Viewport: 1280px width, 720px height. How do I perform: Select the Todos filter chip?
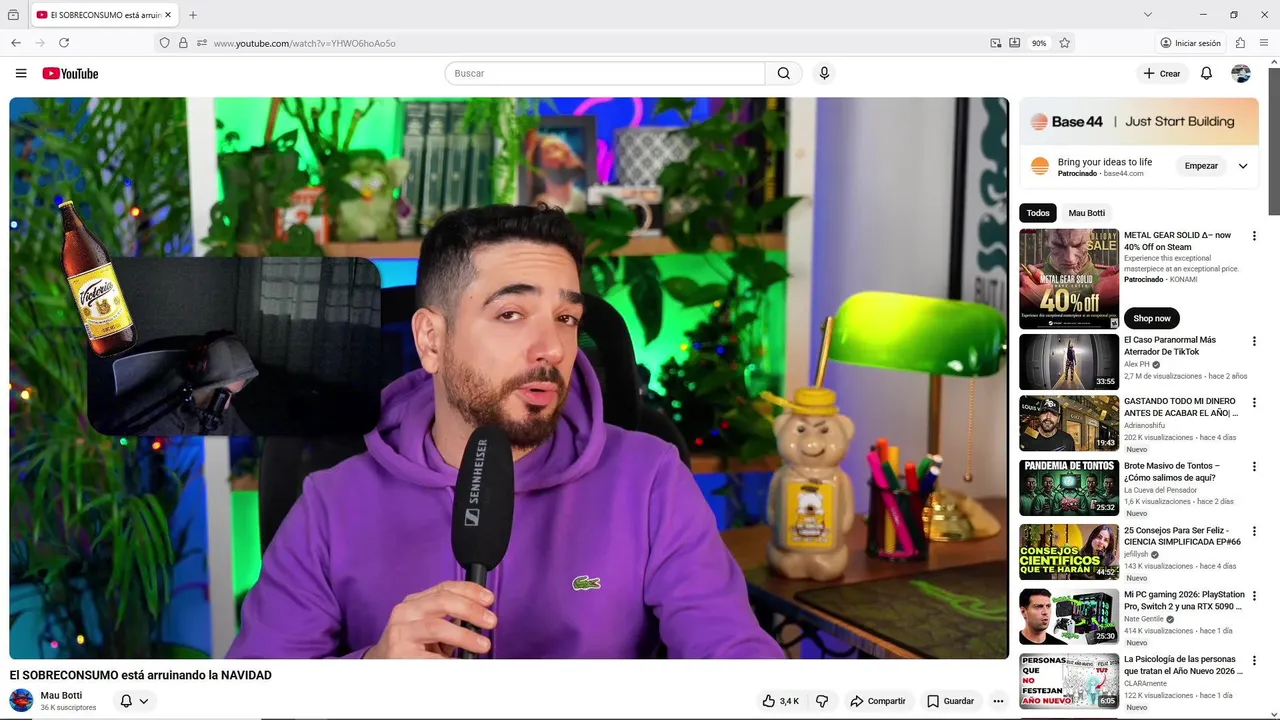pyautogui.click(x=1038, y=213)
